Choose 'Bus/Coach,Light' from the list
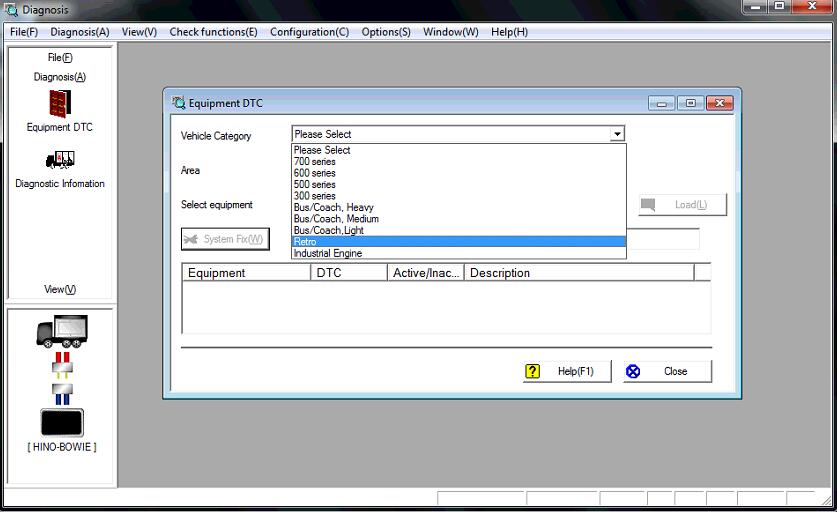Screen dimensions: 837x512 click(459, 230)
